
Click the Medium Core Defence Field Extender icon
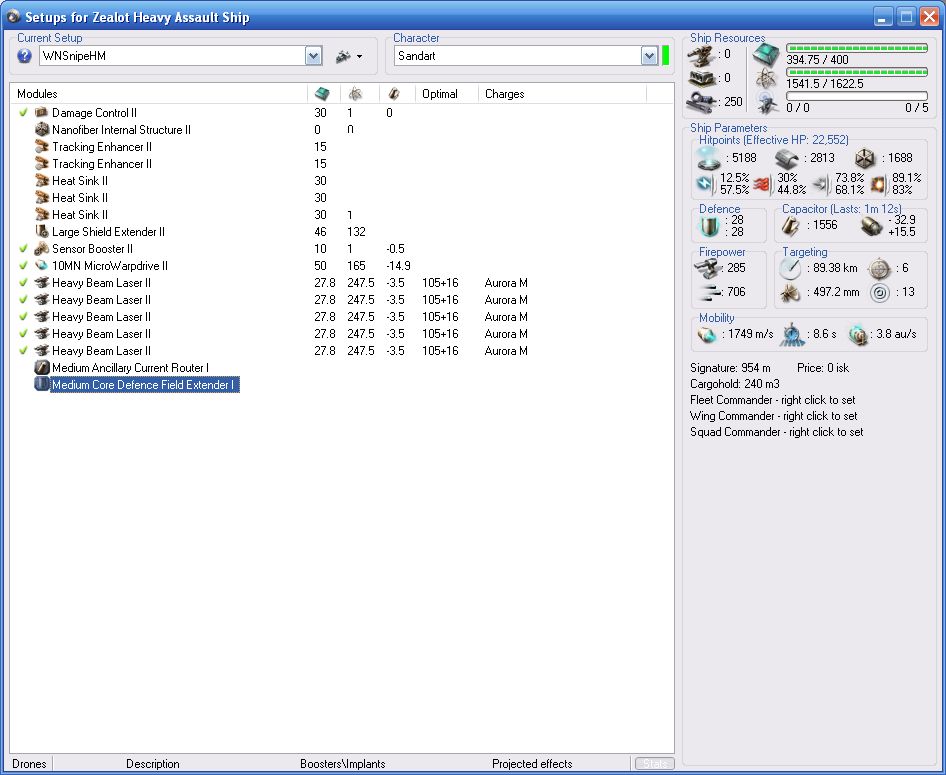pyautogui.click(x=42, y=384)
